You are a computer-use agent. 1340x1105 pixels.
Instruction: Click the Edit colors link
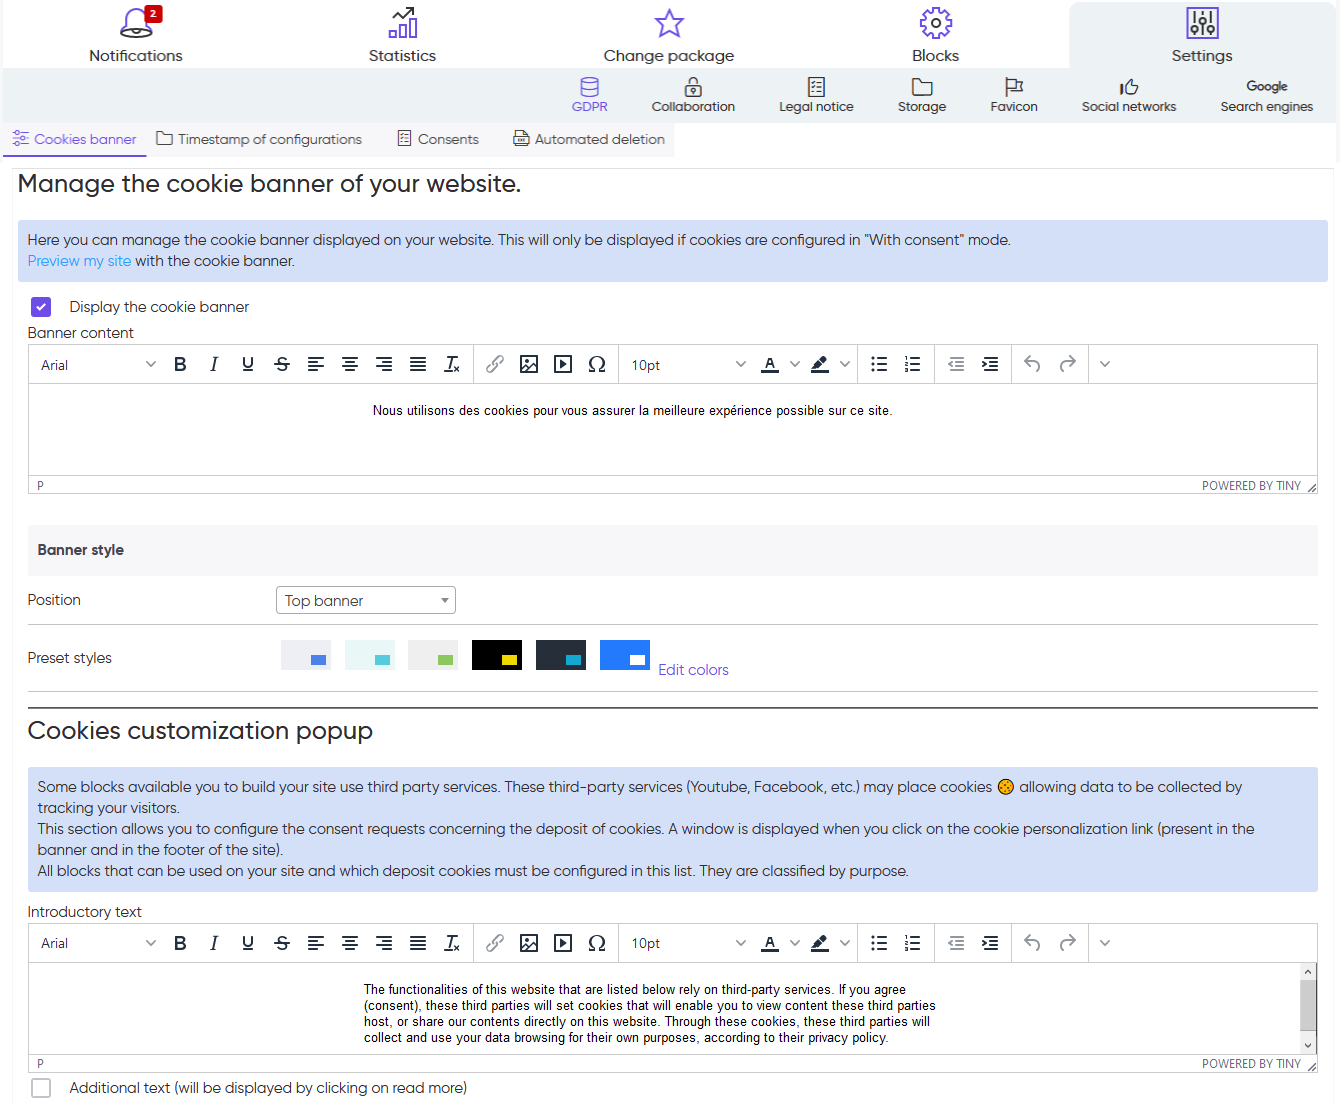(693, 670)
